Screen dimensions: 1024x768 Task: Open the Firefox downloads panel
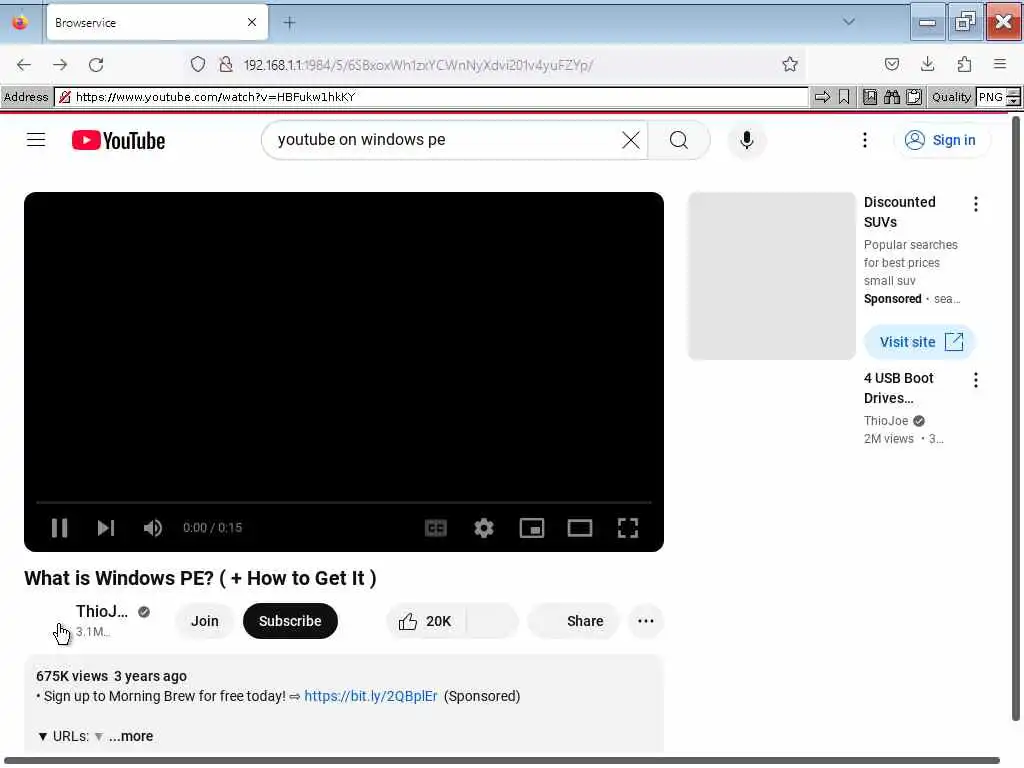coord(927,64)
